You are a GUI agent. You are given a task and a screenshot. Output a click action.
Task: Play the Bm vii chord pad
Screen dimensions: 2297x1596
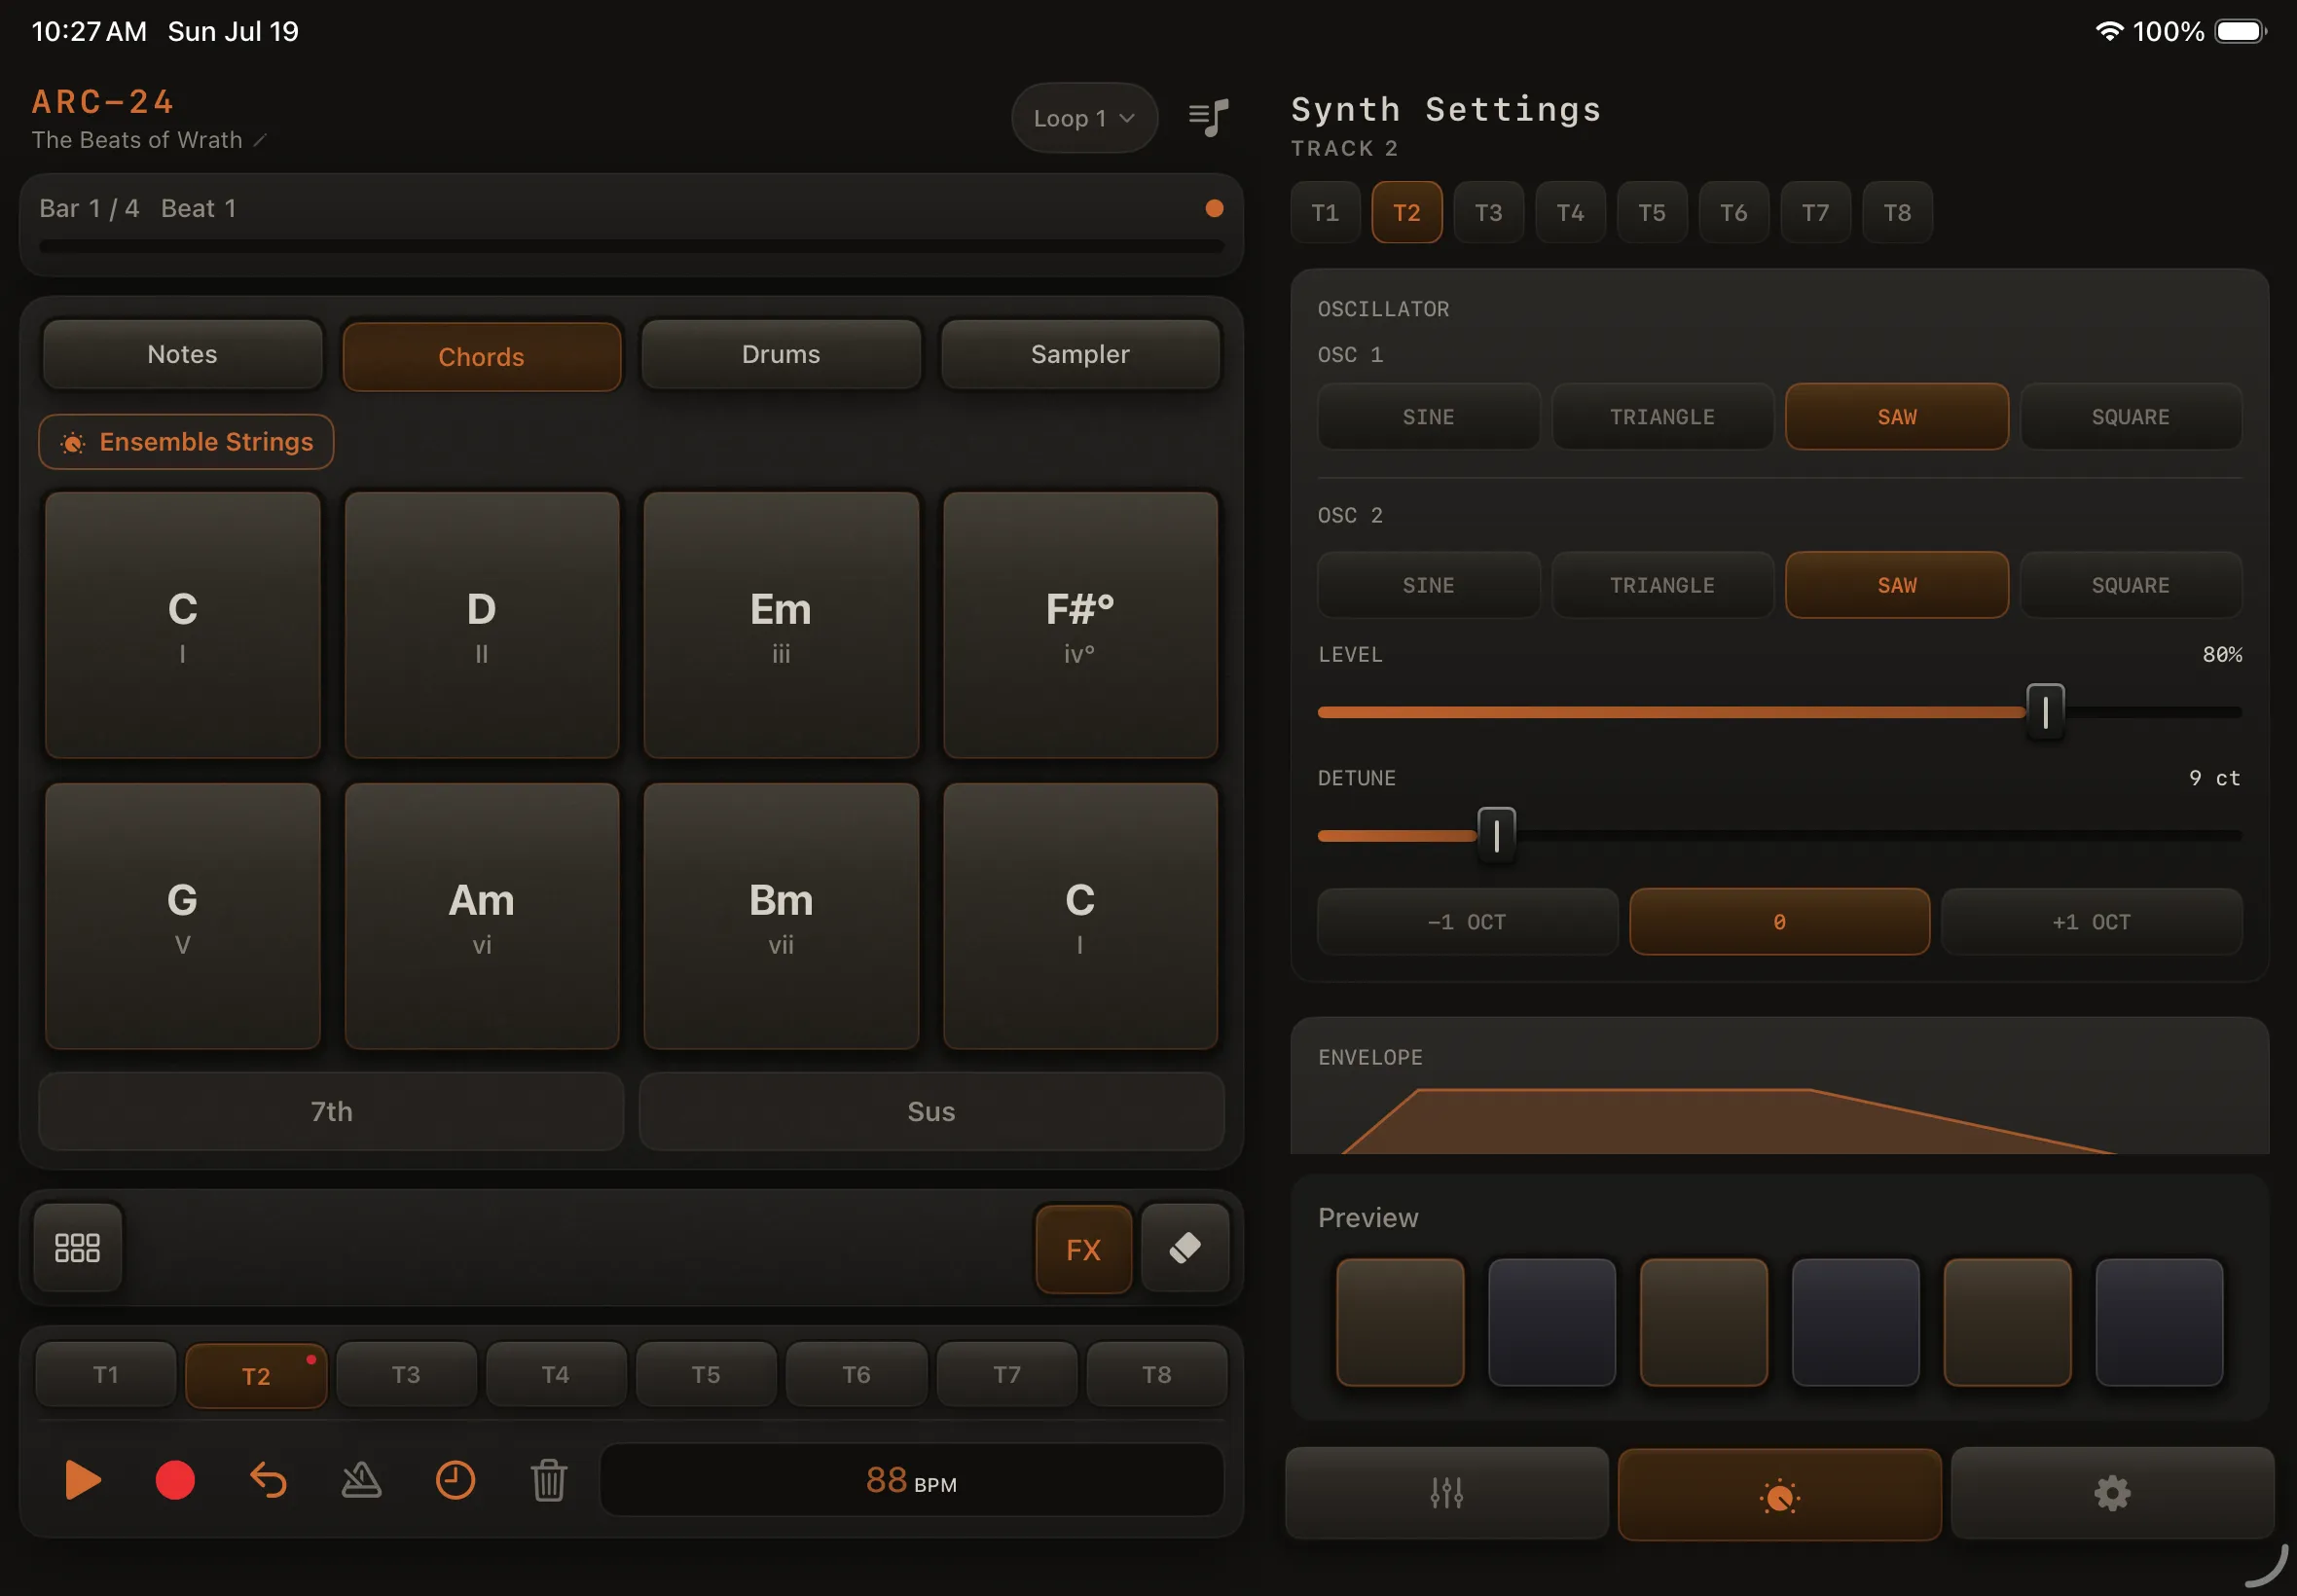780,916
